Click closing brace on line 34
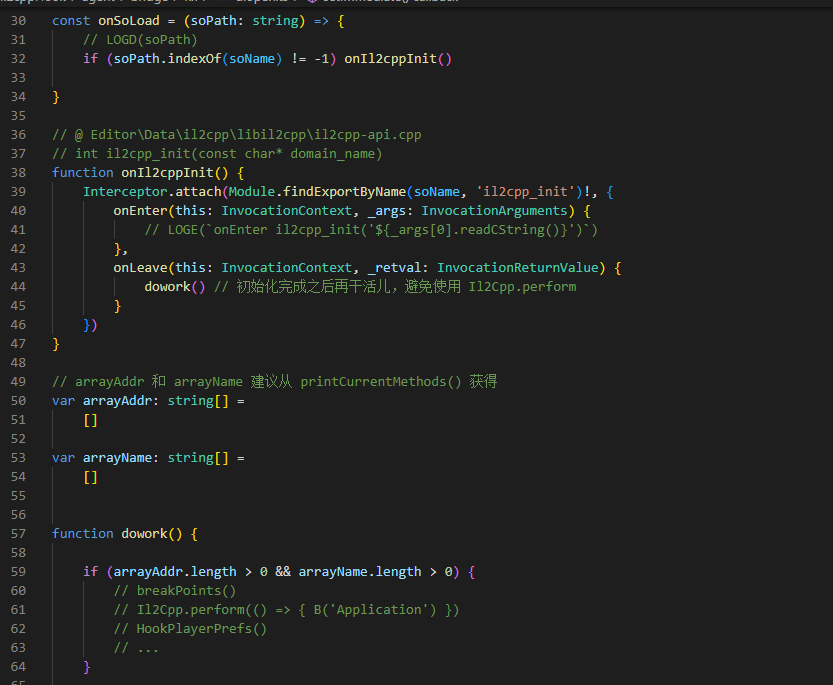Viewport: 833px width, 685px height. click(x=56, y=97)
